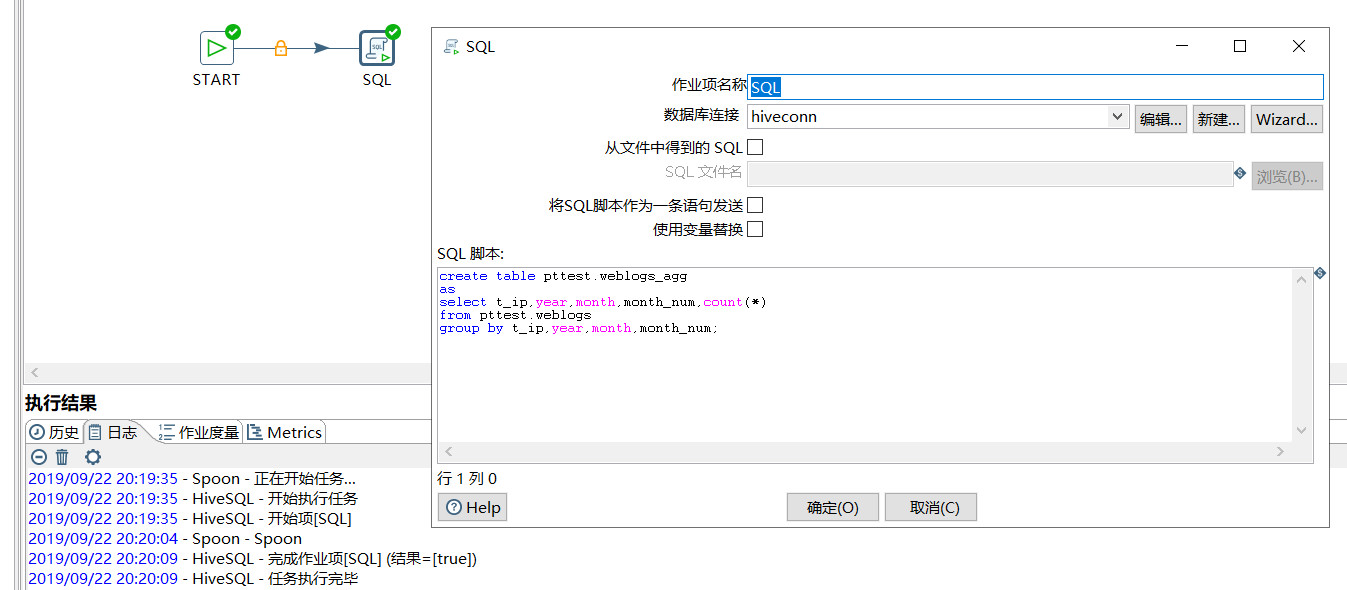Click the log line 'HiveSQL - 开始执行任务'

pos(193,498)
